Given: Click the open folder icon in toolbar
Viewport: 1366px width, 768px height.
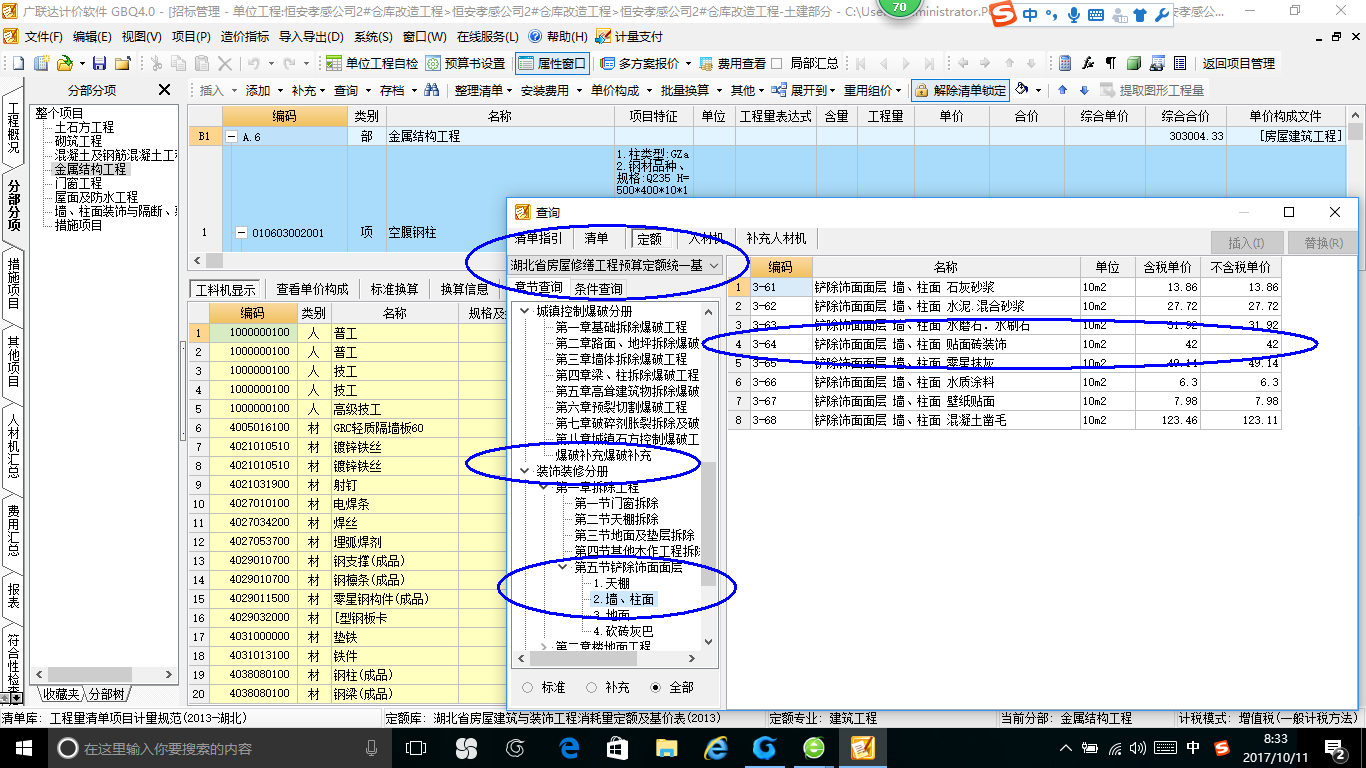Looking at the screenshot, I should point(64,63).
